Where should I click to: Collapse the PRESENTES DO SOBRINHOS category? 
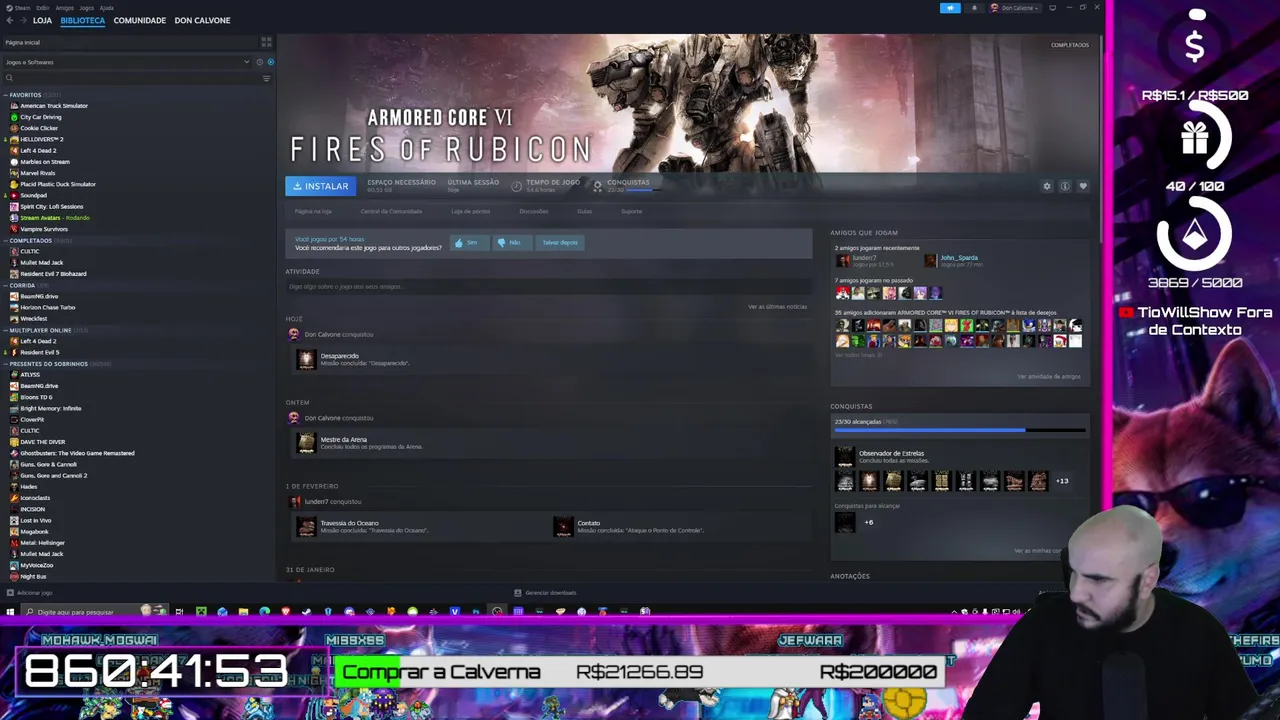tap(6, 364)
